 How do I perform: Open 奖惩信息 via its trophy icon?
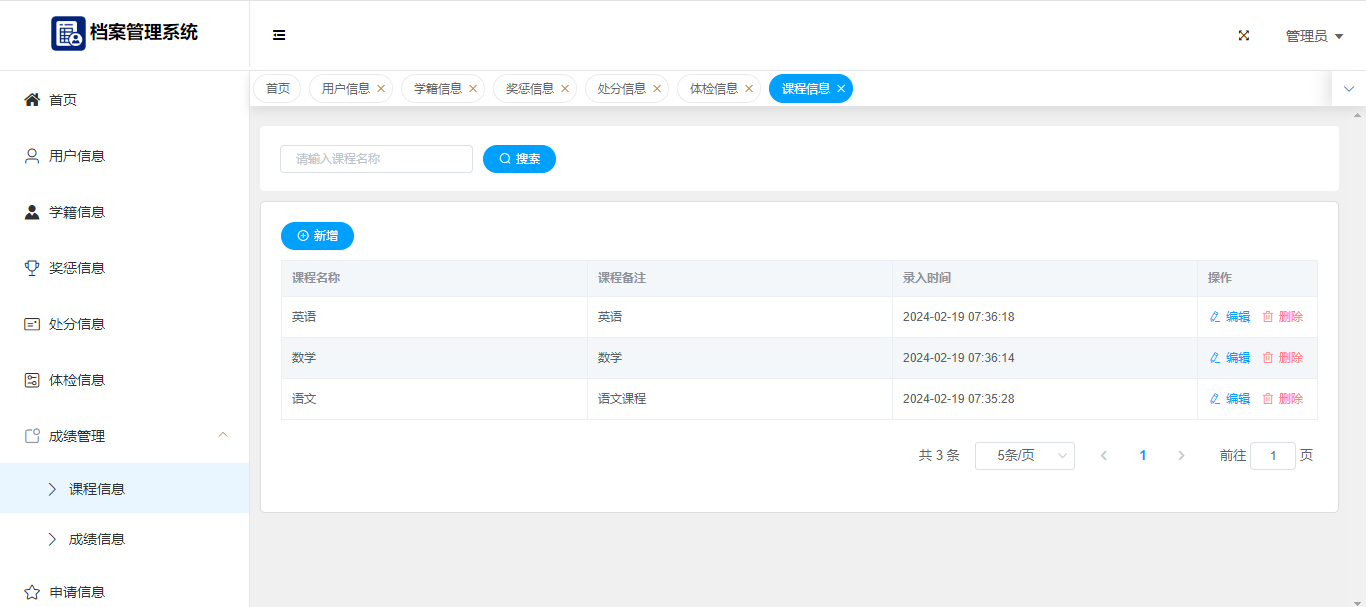32,268
